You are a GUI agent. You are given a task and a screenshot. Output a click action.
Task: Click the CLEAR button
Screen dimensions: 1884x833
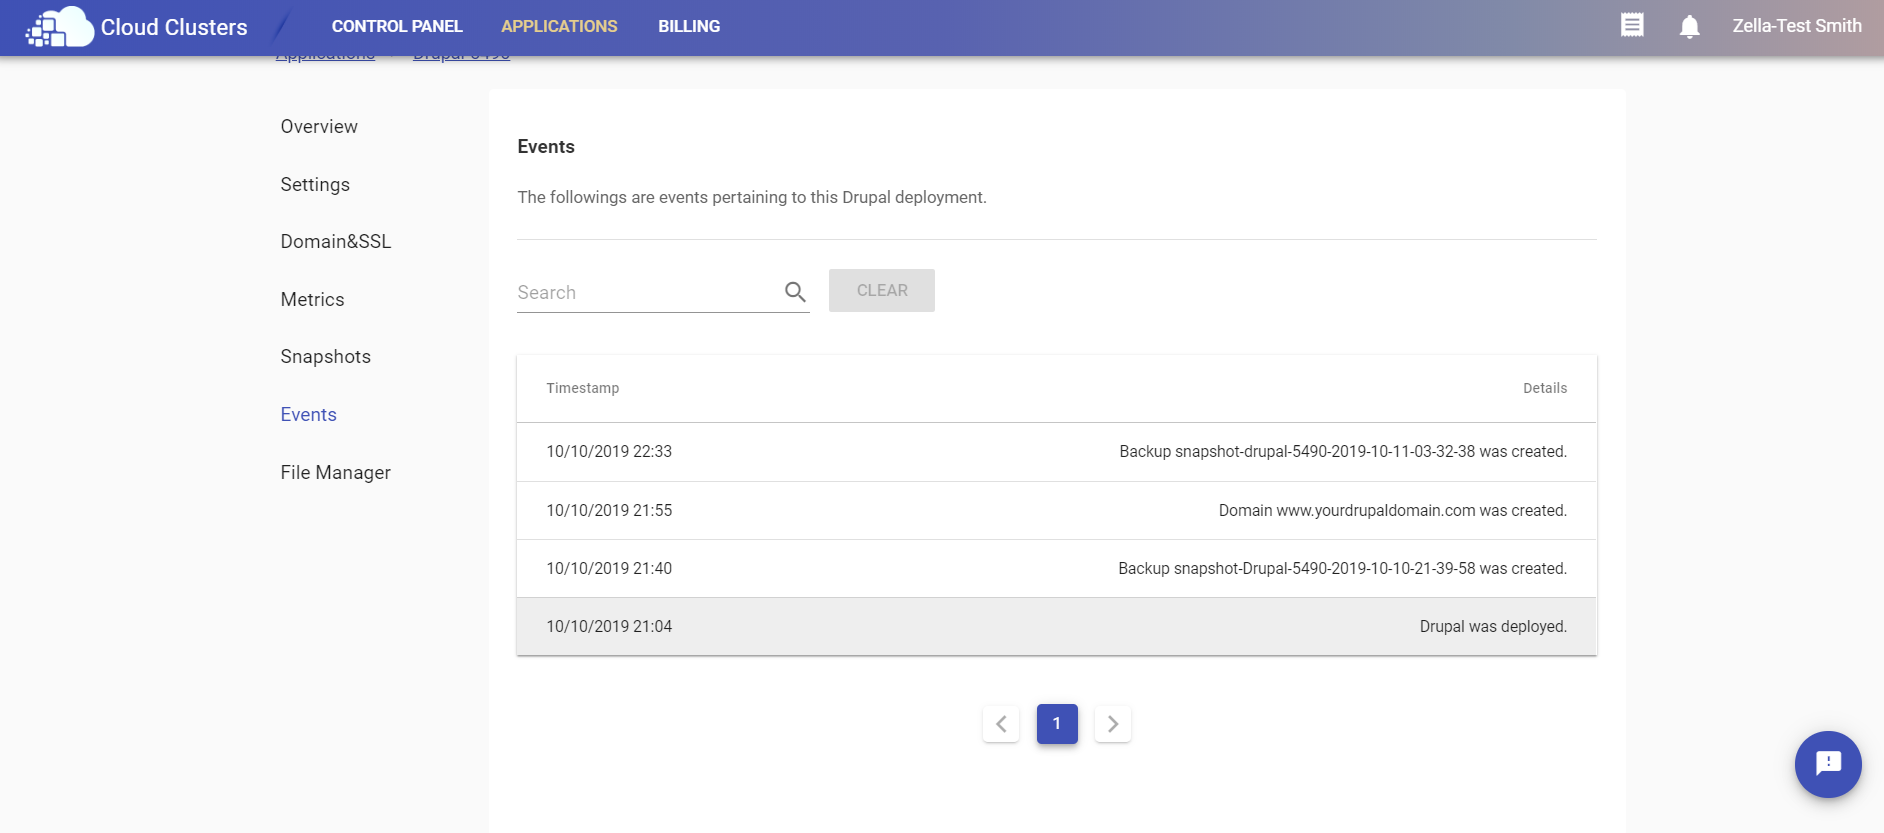tap(882, 291)
